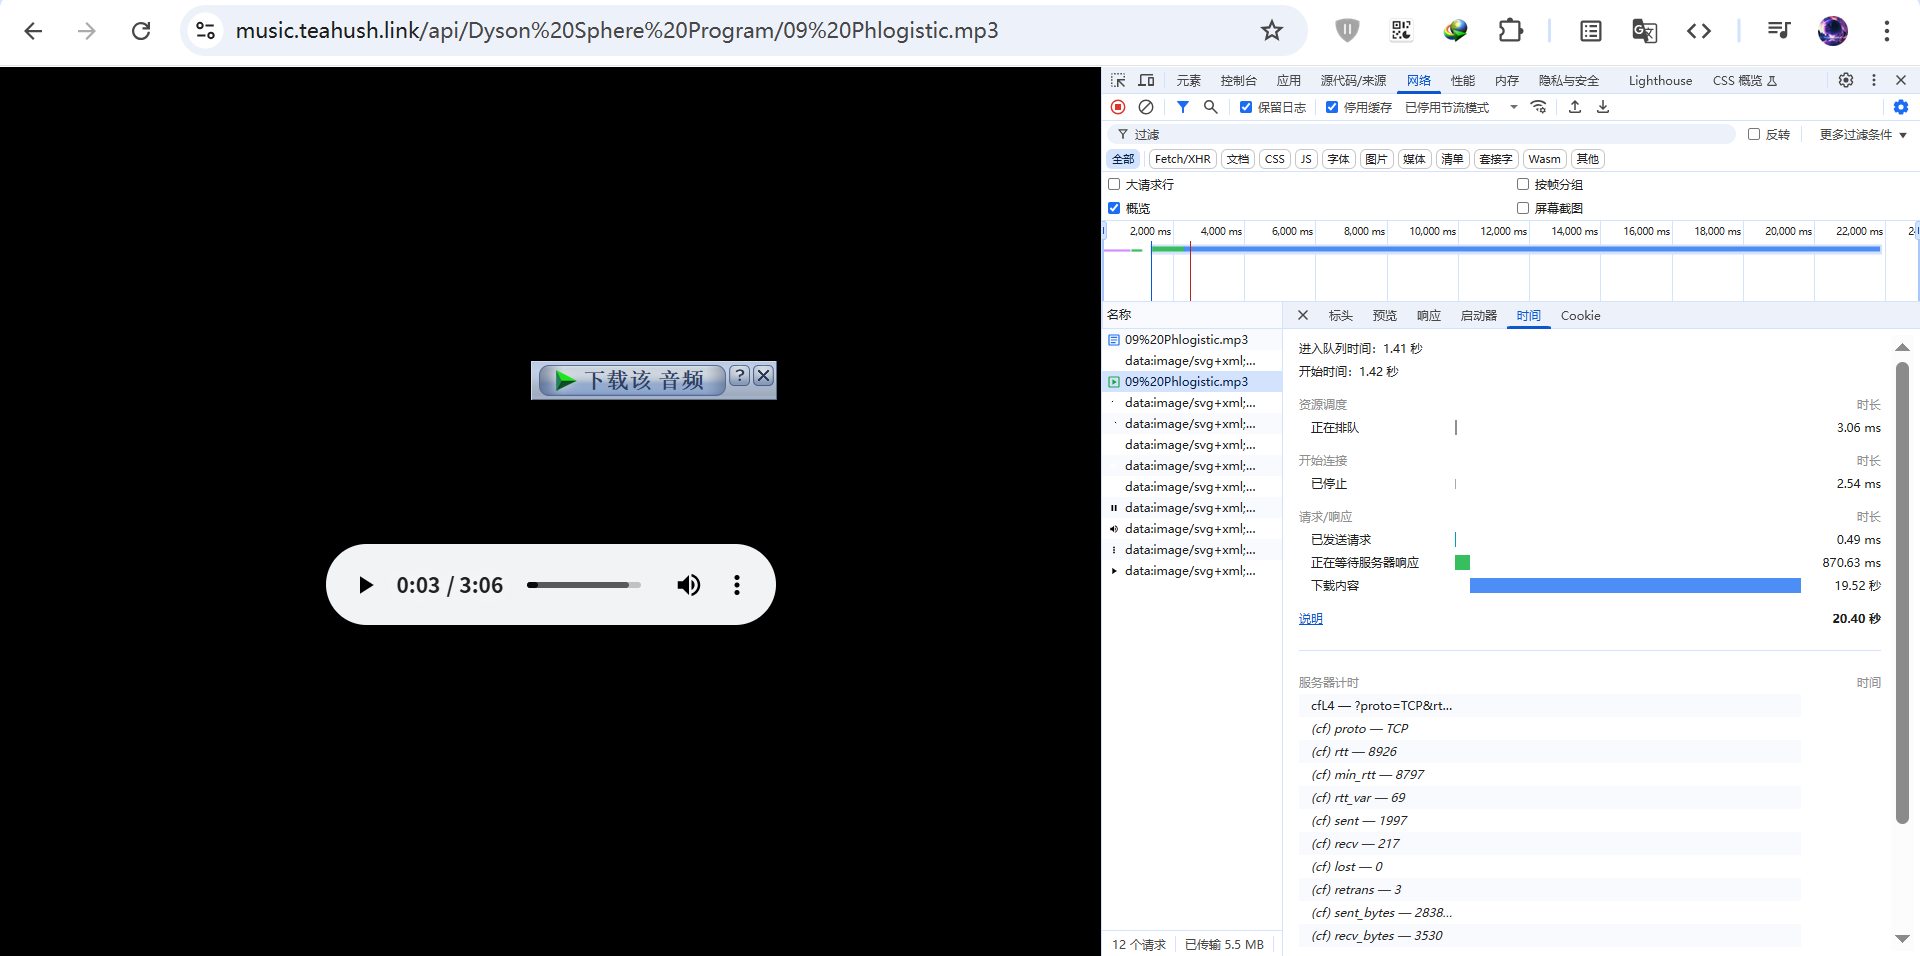The height and width of the screenshot is (956, 1920).
Task: Click the export HAR download icon
Action: [1603, 107]
